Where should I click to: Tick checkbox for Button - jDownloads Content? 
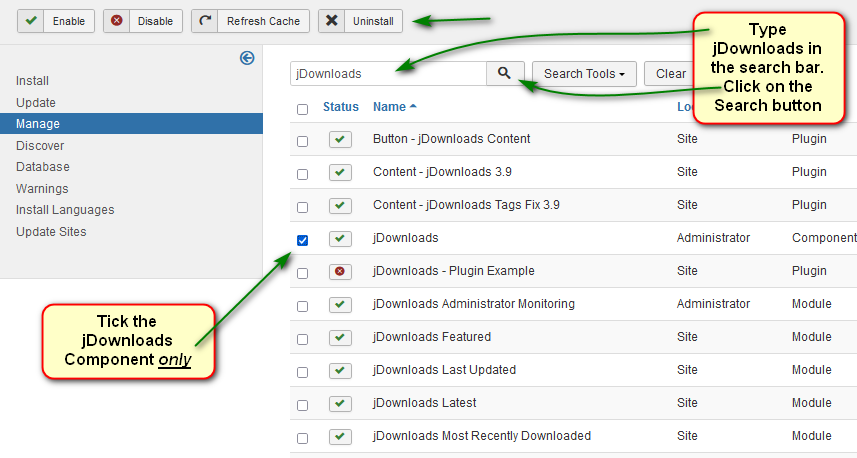(x=302, y=141)
